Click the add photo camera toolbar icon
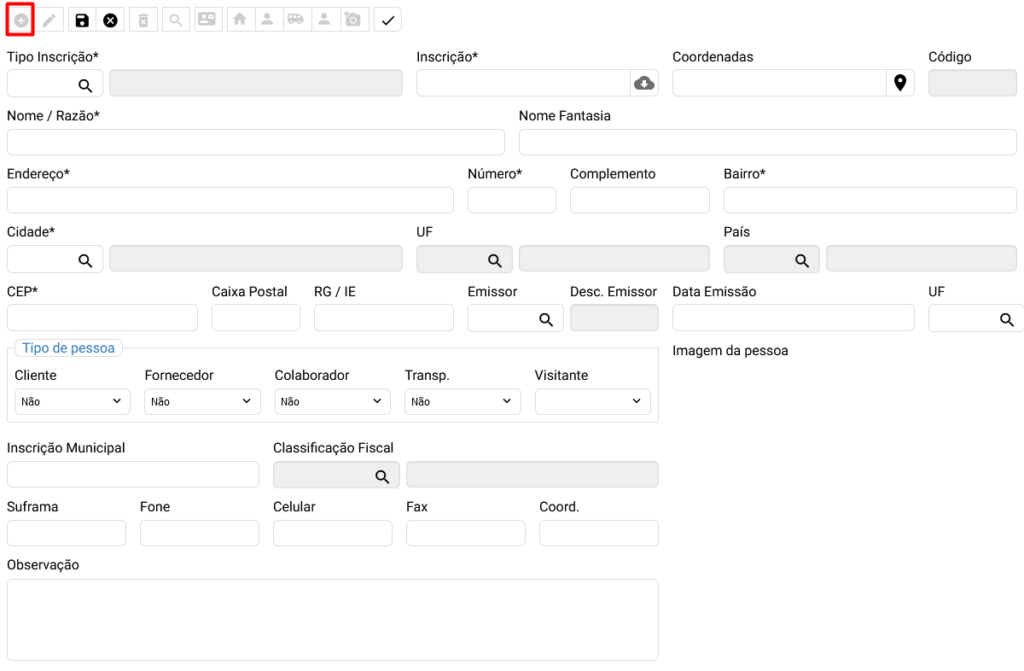The height and width of the screenshot is (671, 1024). 352,20
